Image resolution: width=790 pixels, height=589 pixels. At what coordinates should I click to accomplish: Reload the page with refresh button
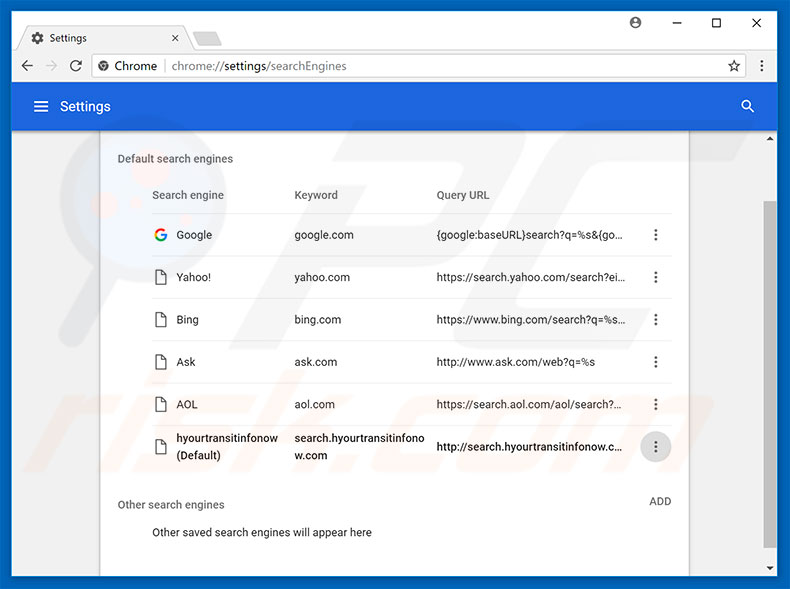76,66
